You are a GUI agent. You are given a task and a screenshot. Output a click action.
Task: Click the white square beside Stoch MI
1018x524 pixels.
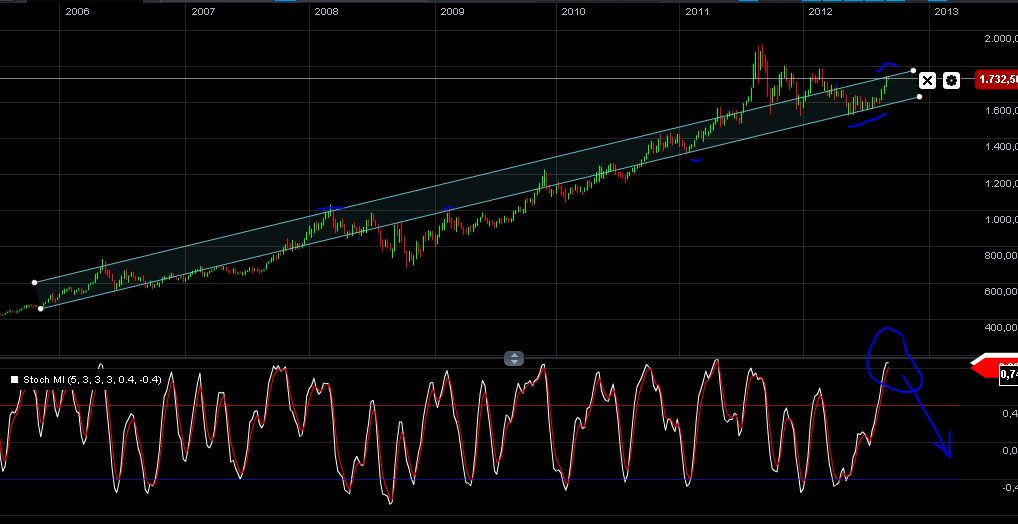tap(14, 380)
